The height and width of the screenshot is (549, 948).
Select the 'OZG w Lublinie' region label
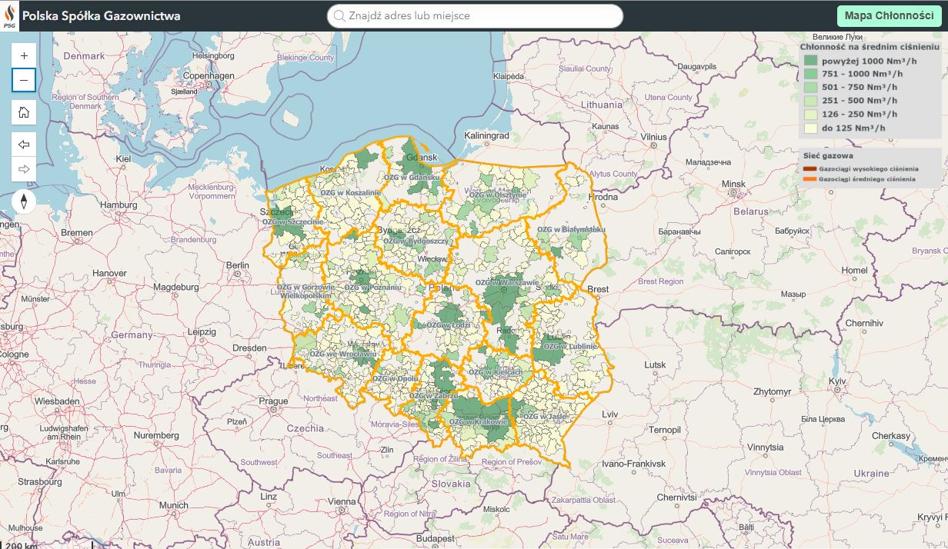point(570,346)
